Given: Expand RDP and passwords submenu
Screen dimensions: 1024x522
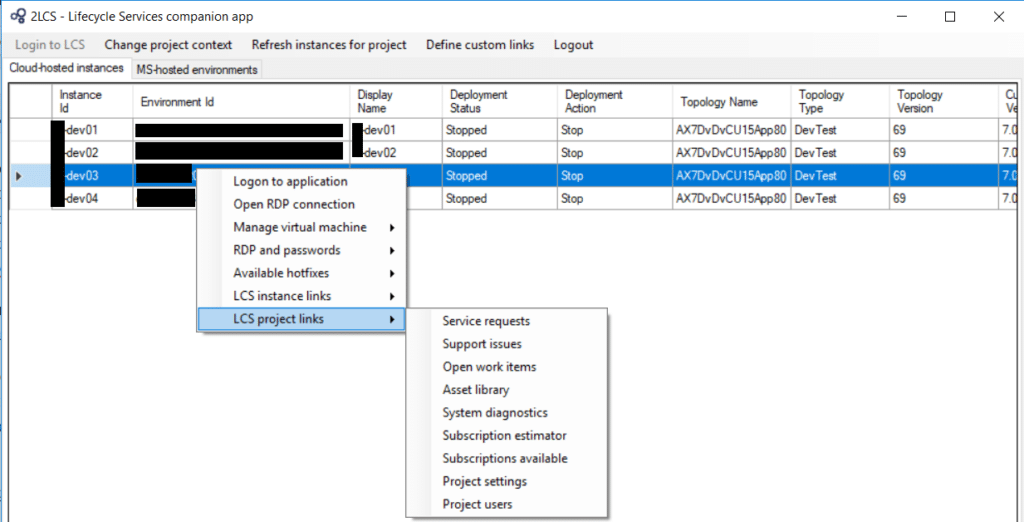Looking at the screenshot, I should click(287, 251).
